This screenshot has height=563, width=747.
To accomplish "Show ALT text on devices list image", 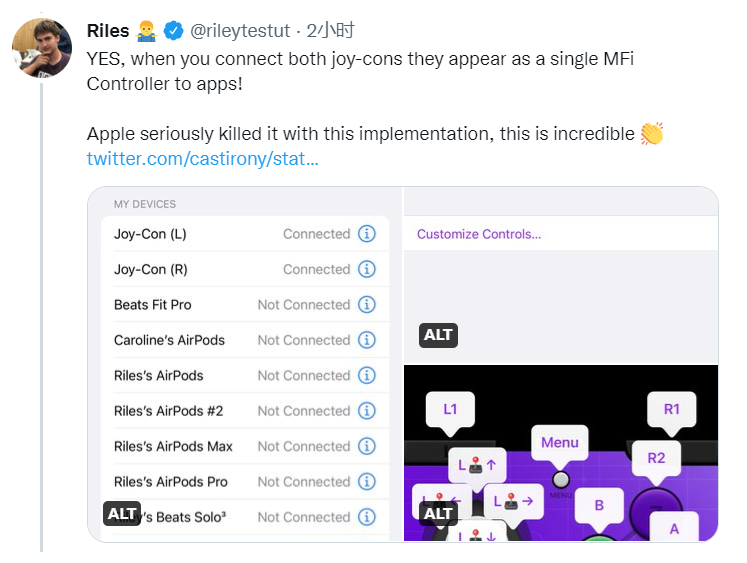I will [122, 513].
